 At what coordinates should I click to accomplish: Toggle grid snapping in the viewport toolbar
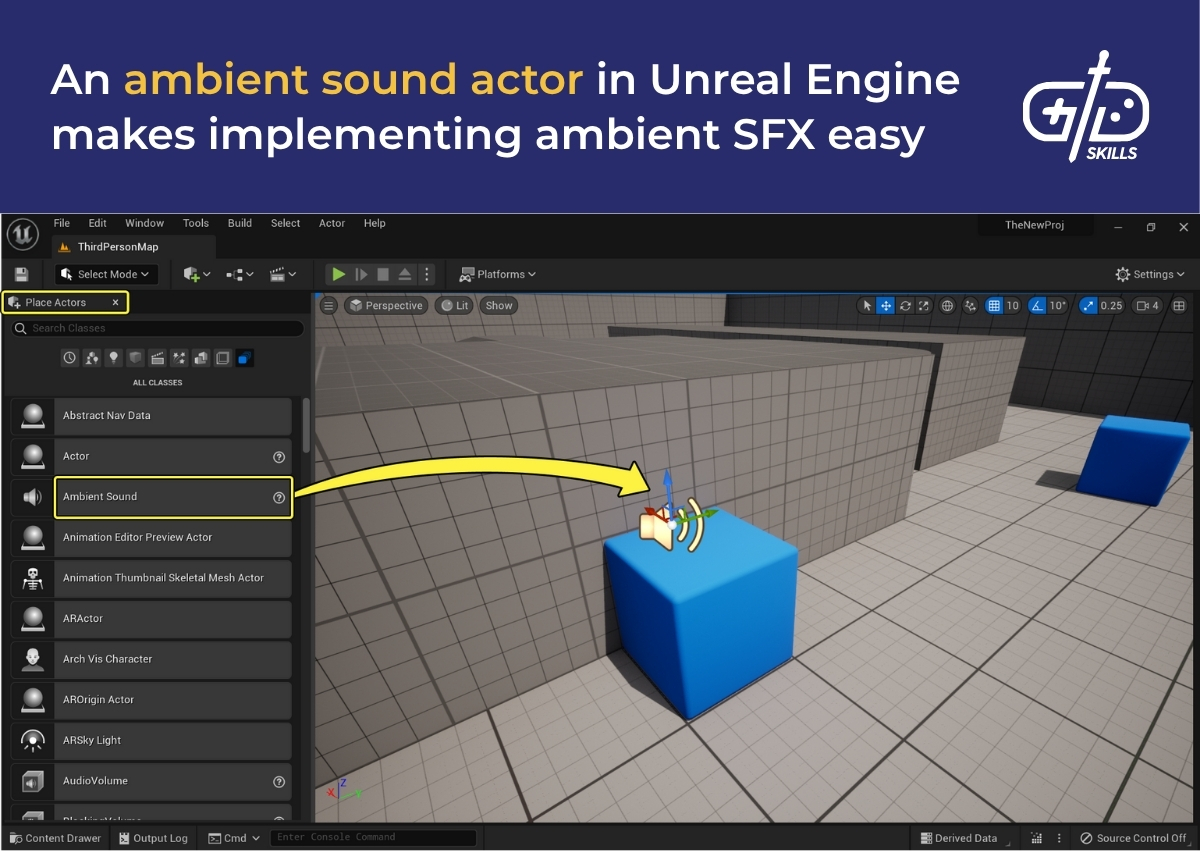[x=993, y=305]
